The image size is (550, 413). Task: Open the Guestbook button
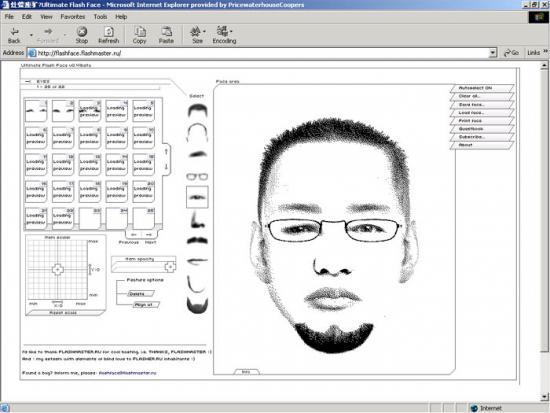(x=481, y=129)
